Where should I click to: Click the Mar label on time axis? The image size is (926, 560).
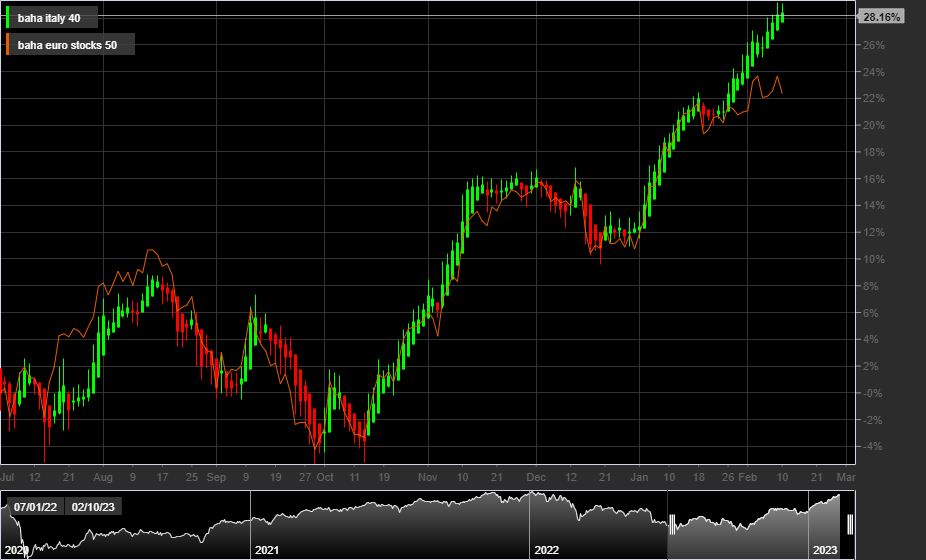point(846,477)
